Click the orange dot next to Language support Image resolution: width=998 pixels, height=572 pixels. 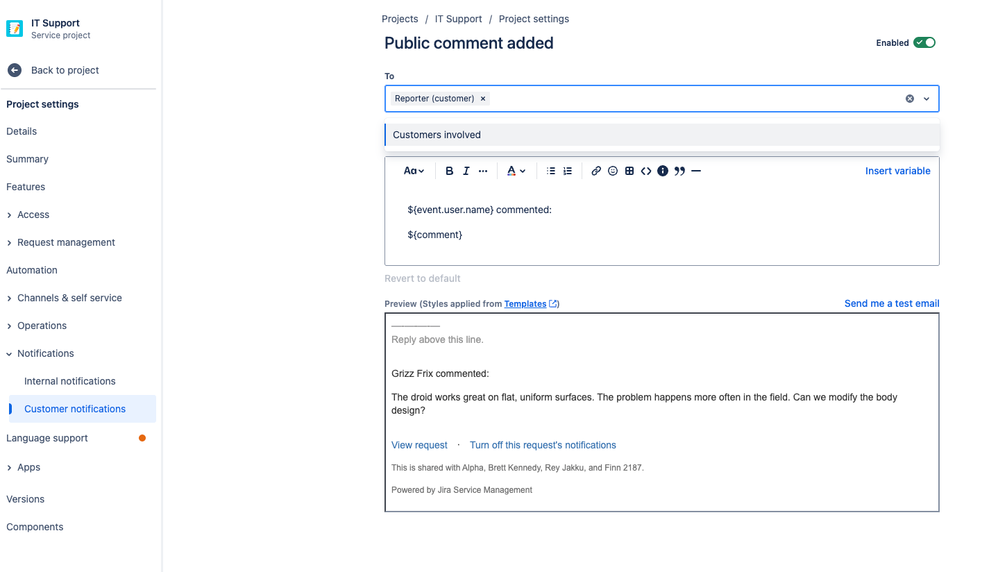(x=143, y=438)
